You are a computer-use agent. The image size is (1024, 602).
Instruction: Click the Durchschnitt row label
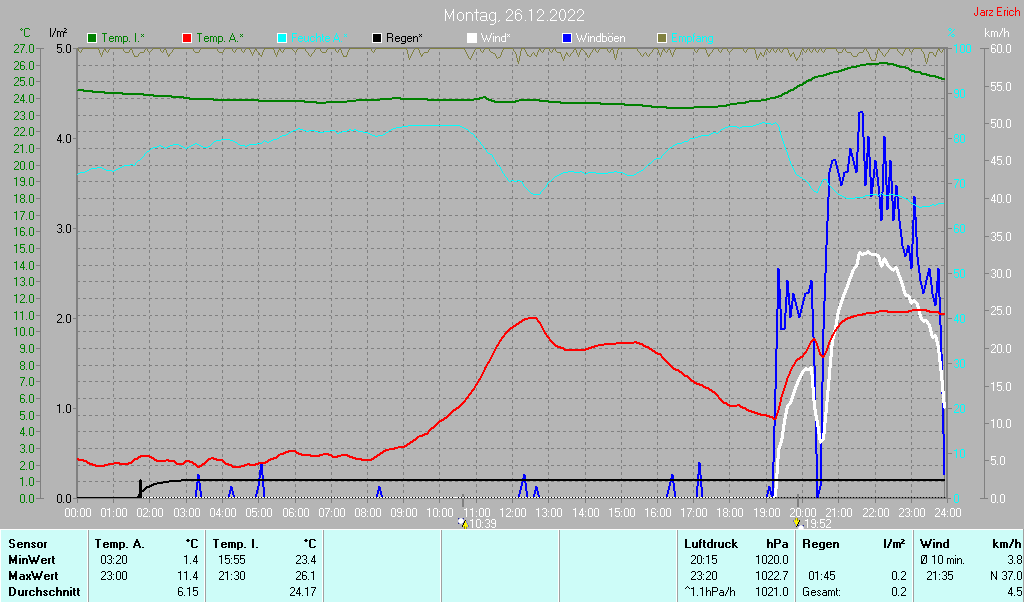tap(42, 592)
